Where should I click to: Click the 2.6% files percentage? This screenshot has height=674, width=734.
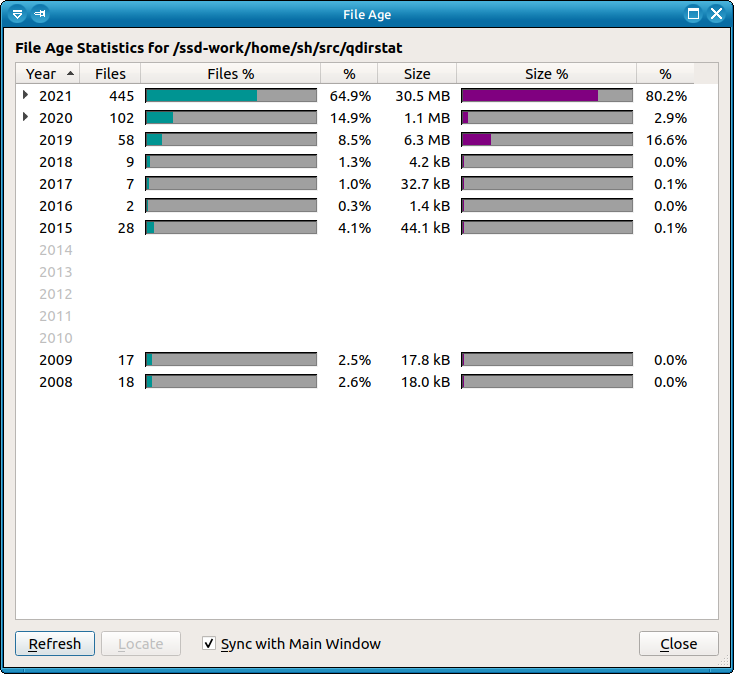354,382
